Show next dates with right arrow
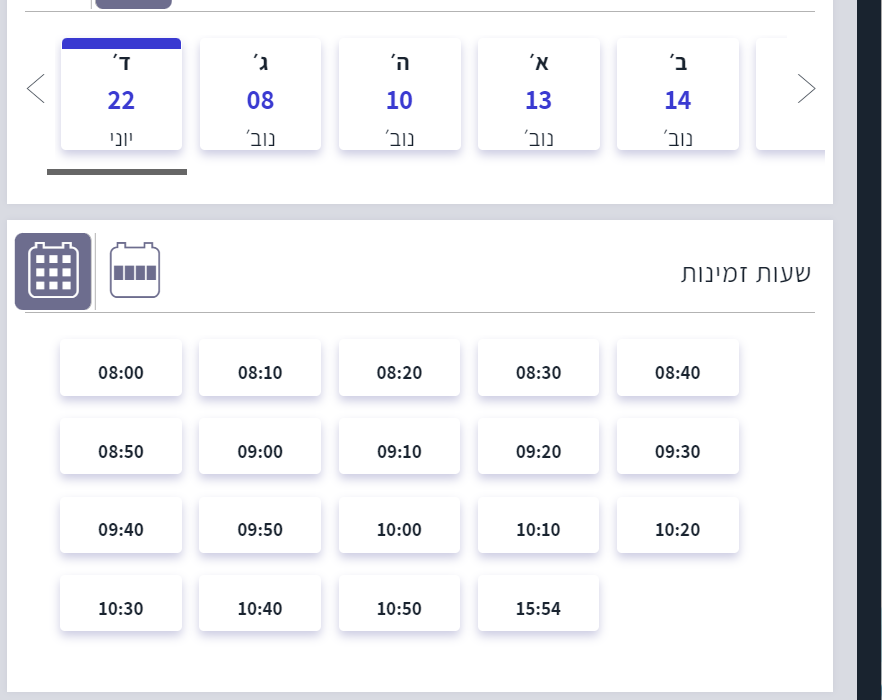882x700 pixels. (x=806, y=89)
